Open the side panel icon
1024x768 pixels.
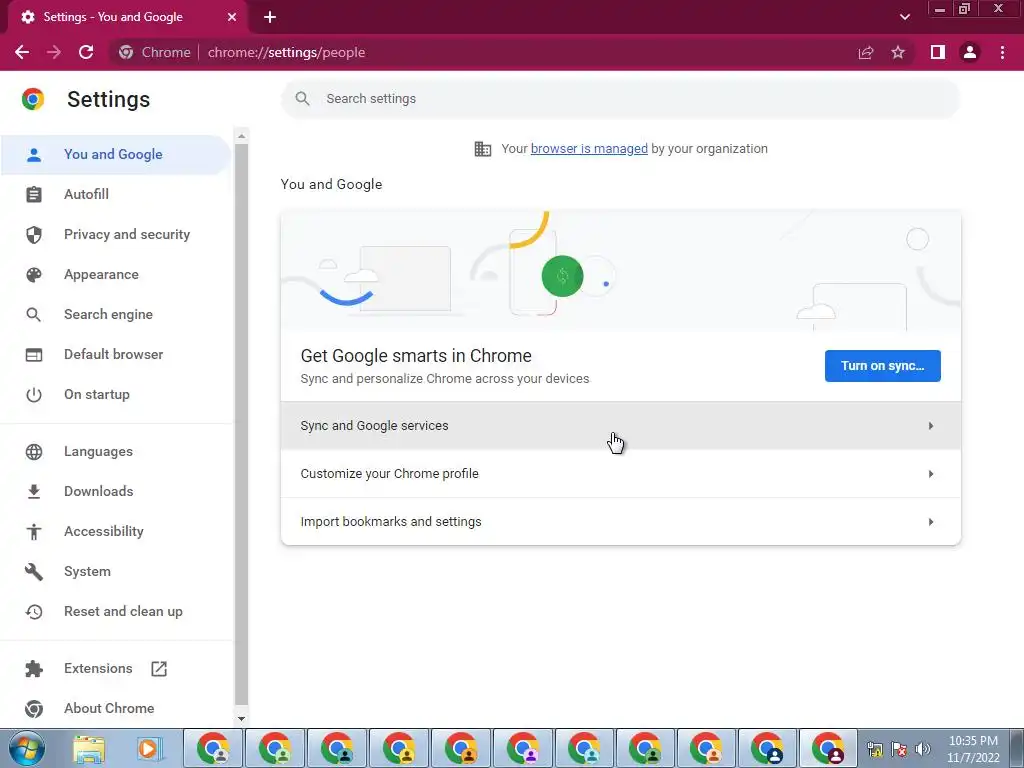938,52
